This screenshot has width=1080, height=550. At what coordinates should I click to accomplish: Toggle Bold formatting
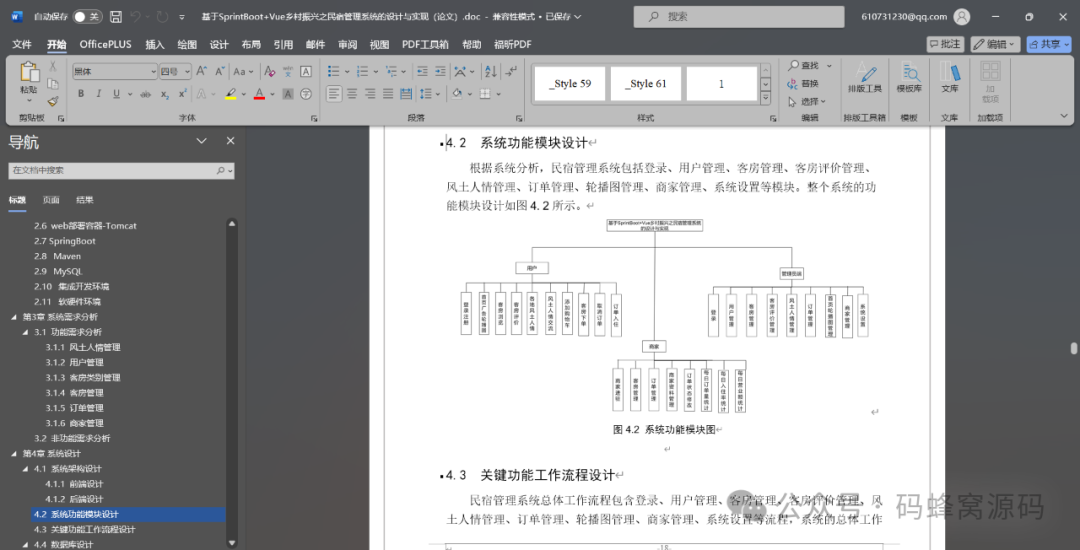81,94
